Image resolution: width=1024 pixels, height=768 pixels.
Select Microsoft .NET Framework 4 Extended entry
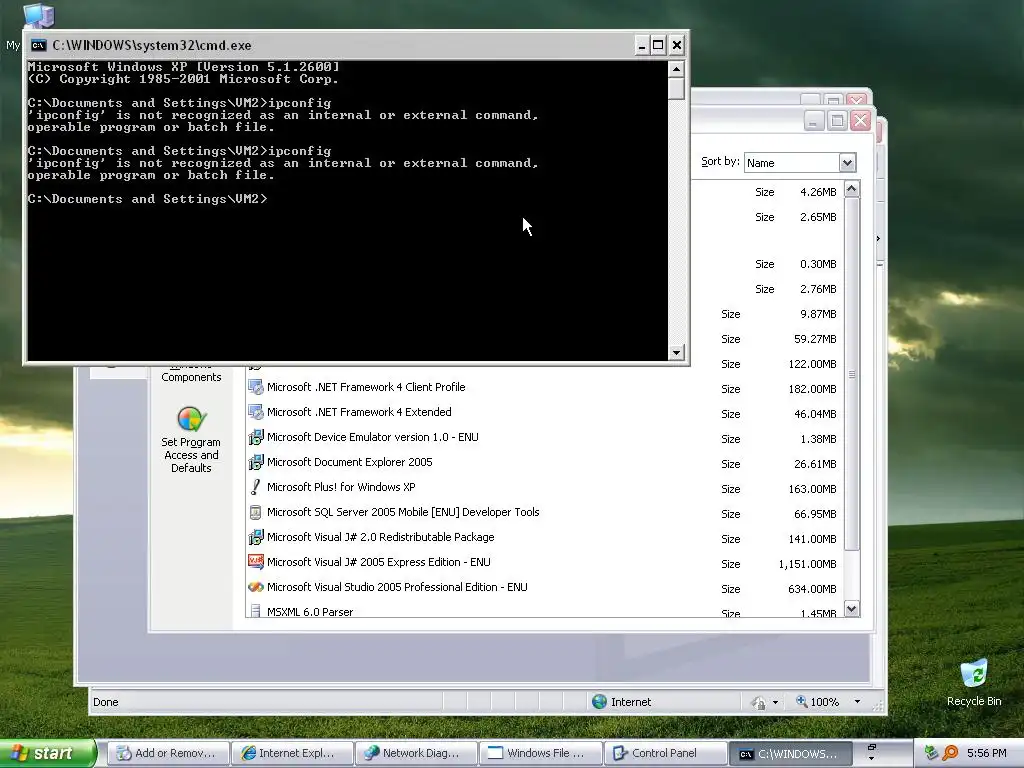(x=545, y=413)
